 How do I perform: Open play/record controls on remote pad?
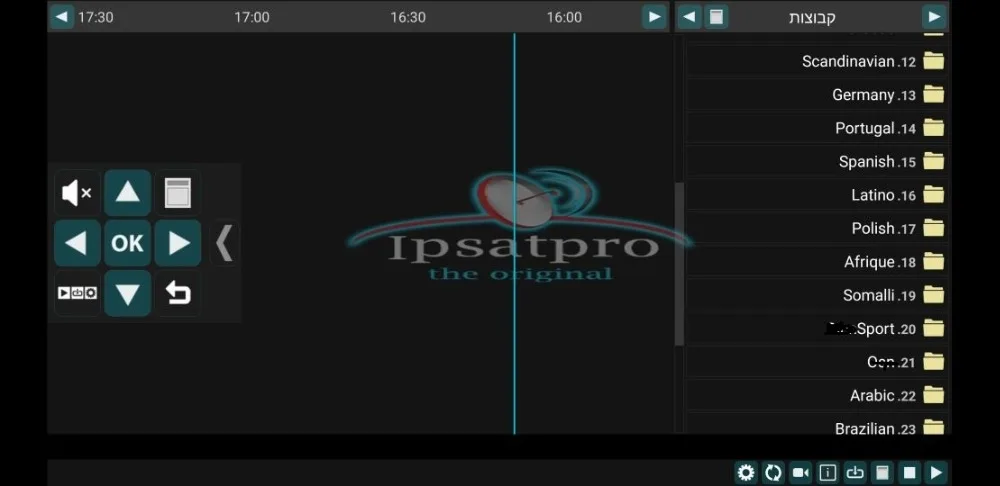77,293
